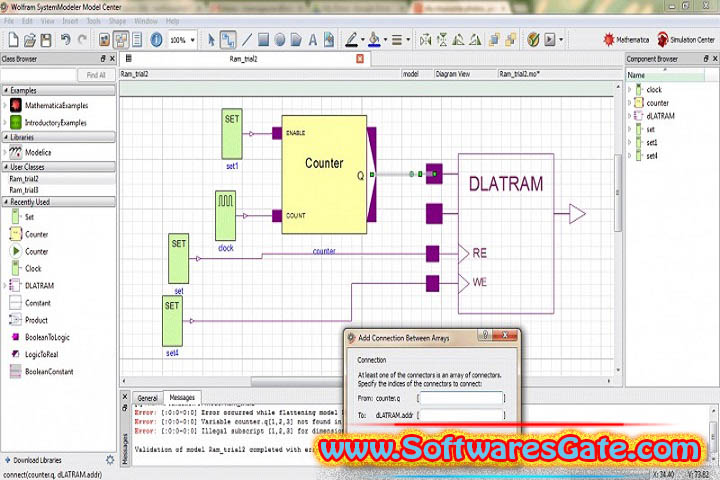Screen dimensions: 720x480
Task: Switch to text view
Action: coord(137,40)
